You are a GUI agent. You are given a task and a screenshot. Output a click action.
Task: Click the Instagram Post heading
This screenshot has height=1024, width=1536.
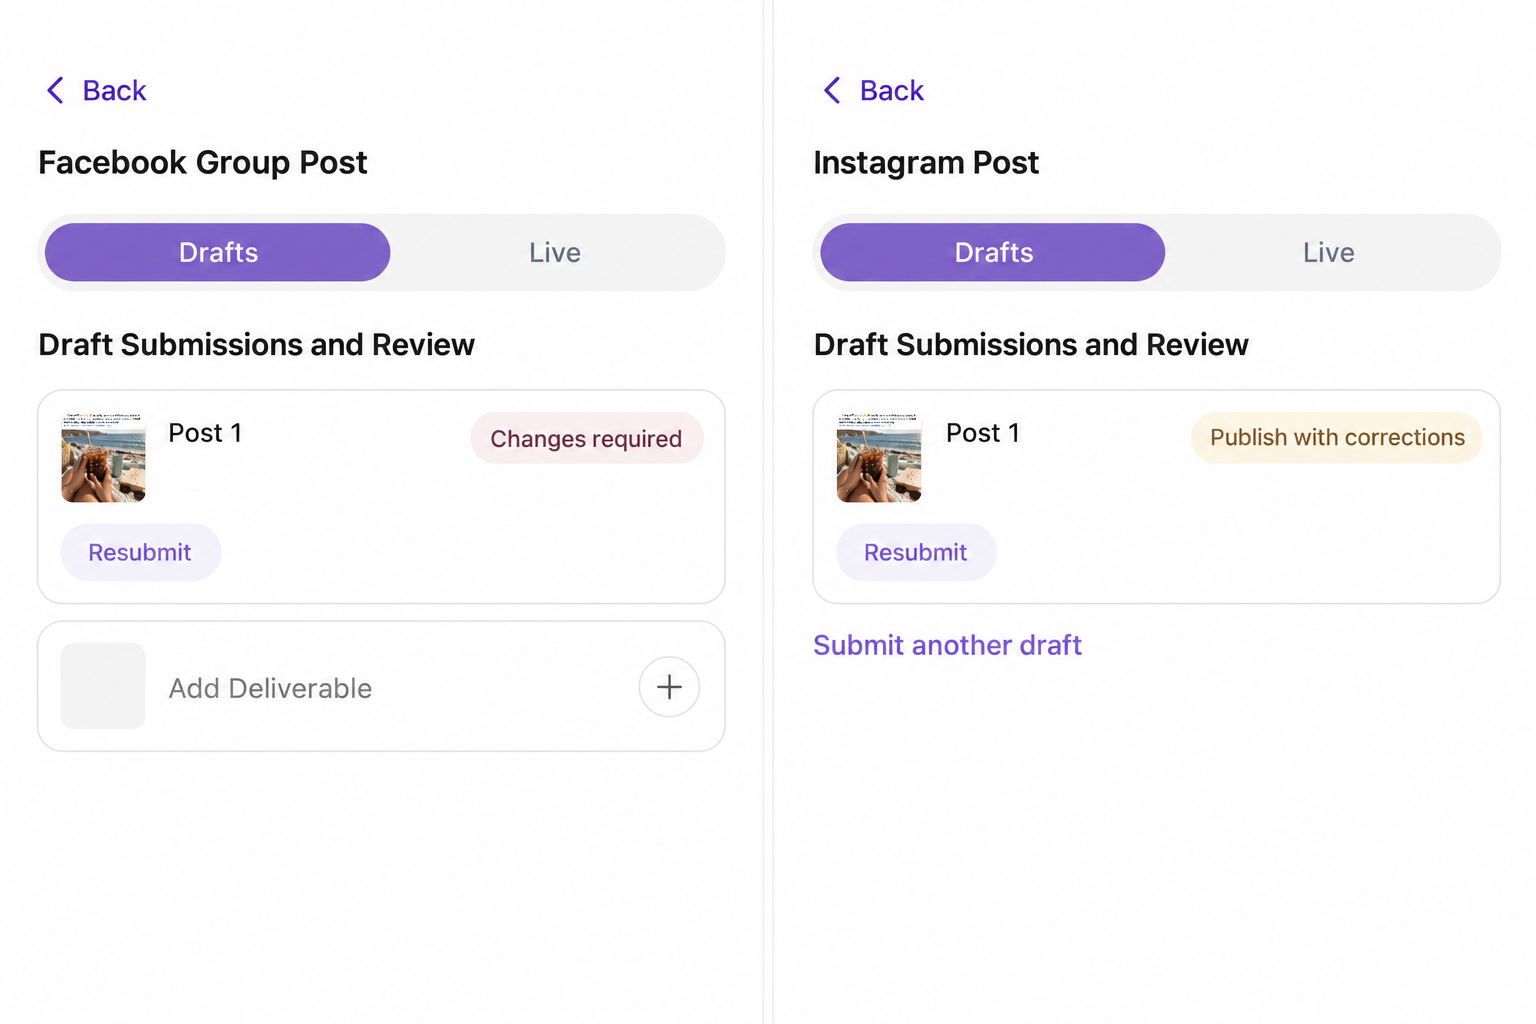[x=926, y=162]
